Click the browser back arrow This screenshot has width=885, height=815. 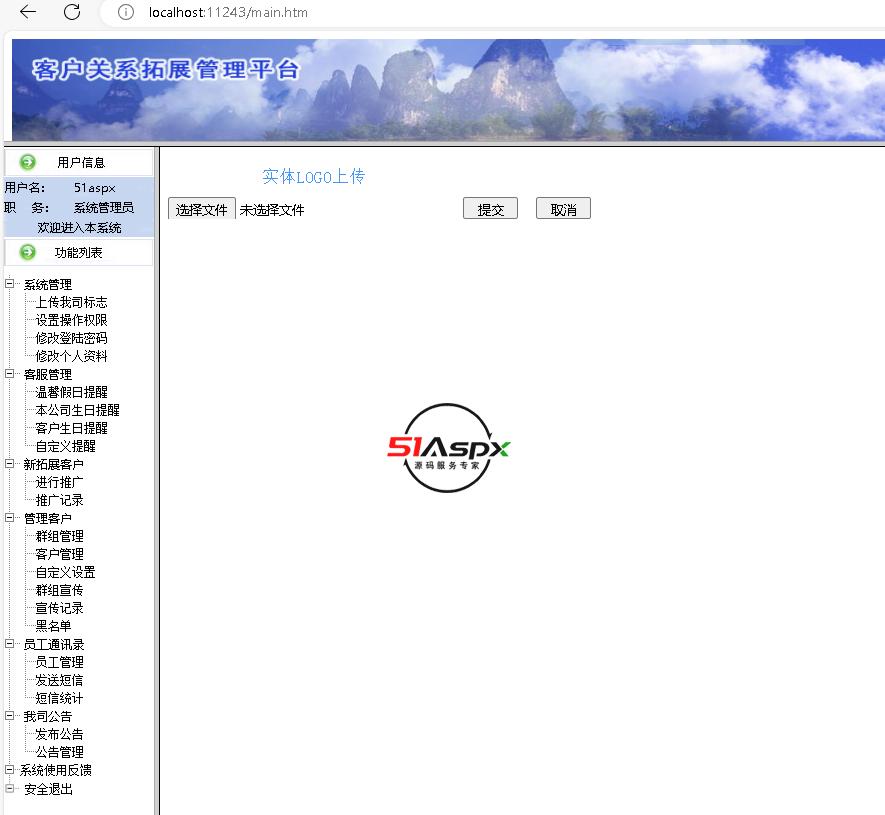[28, 12]
